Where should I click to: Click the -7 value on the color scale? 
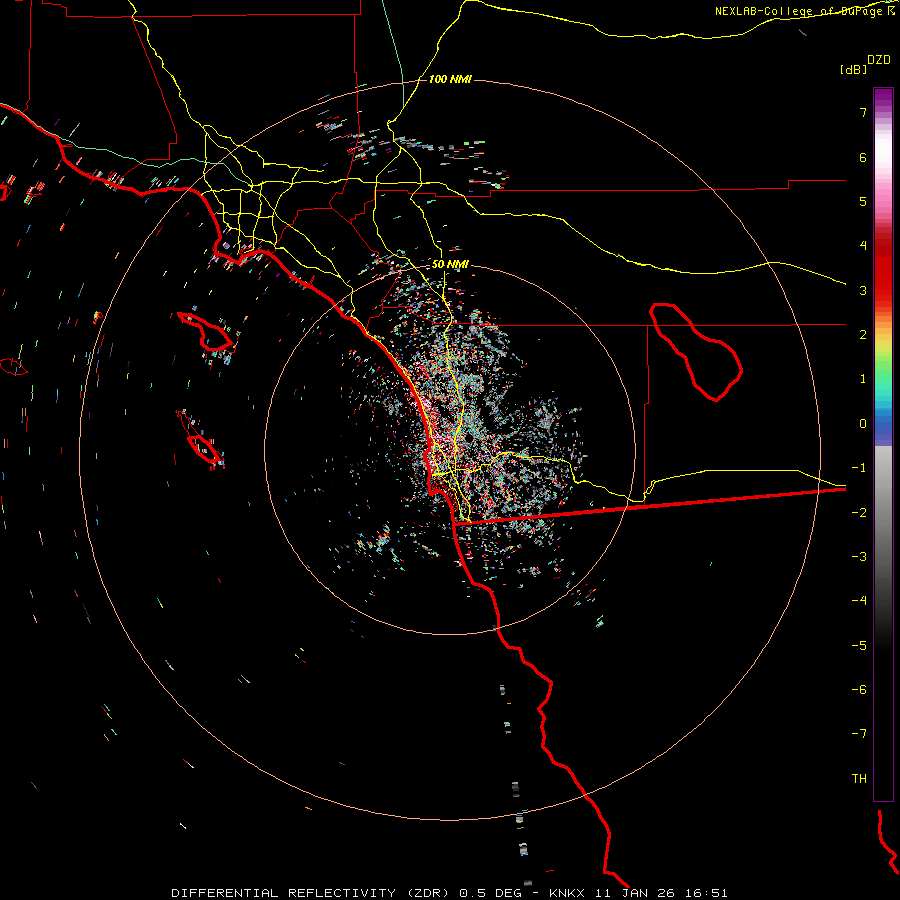[x=859, y=734]
